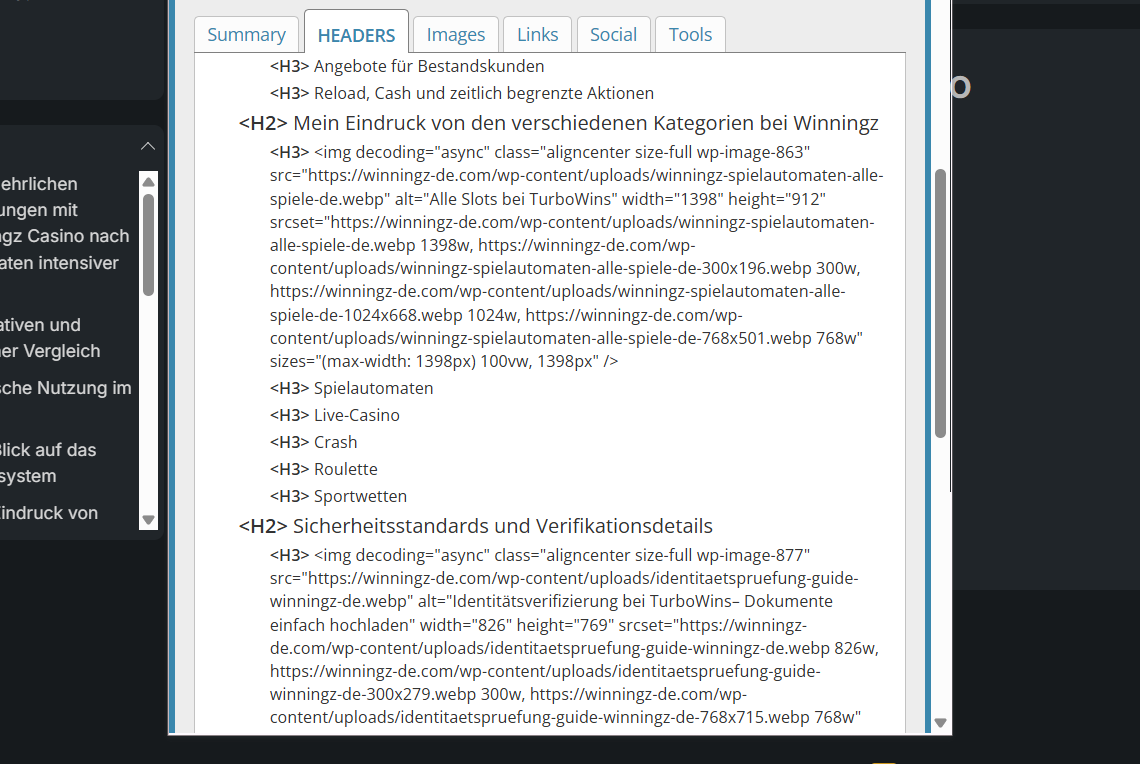This screenshot has height=764, width=1140.
Task: Click sidebar link ending 'sche Nutzung im'
Action: click(65, 388)
